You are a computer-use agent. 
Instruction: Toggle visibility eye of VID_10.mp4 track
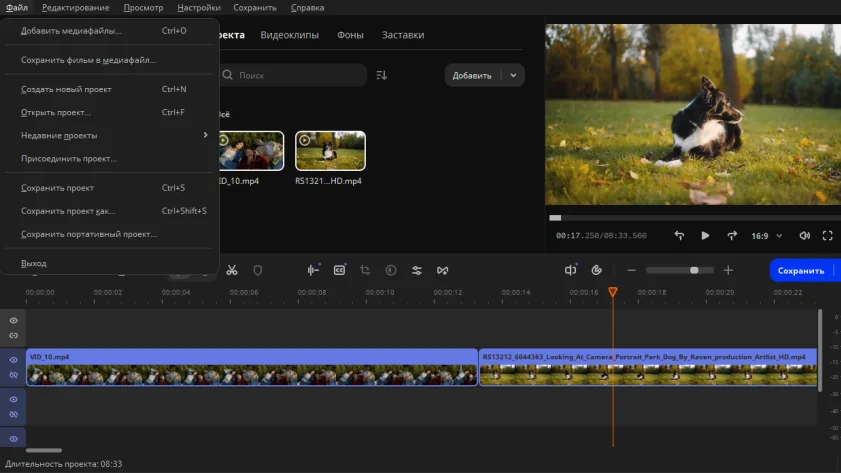coord(14,360)
